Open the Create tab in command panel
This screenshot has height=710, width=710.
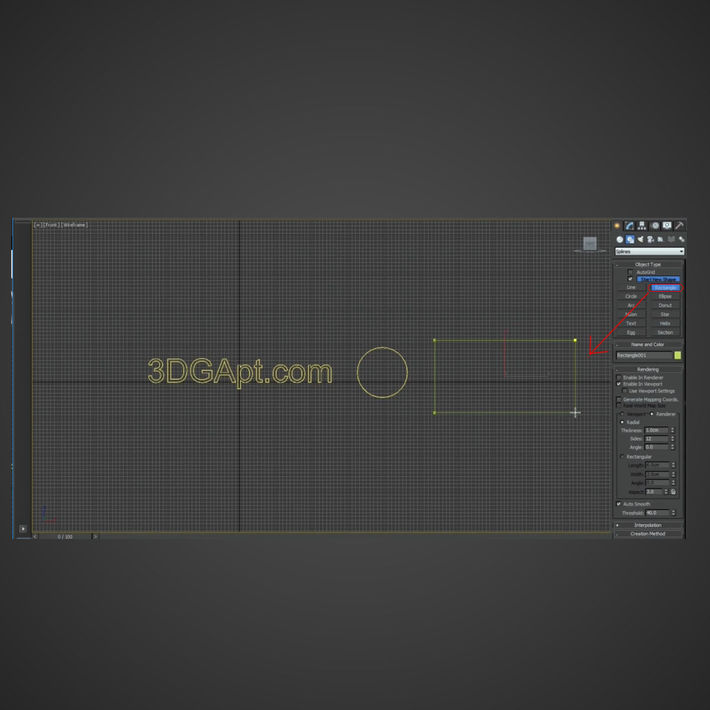[x=617, y=225]
